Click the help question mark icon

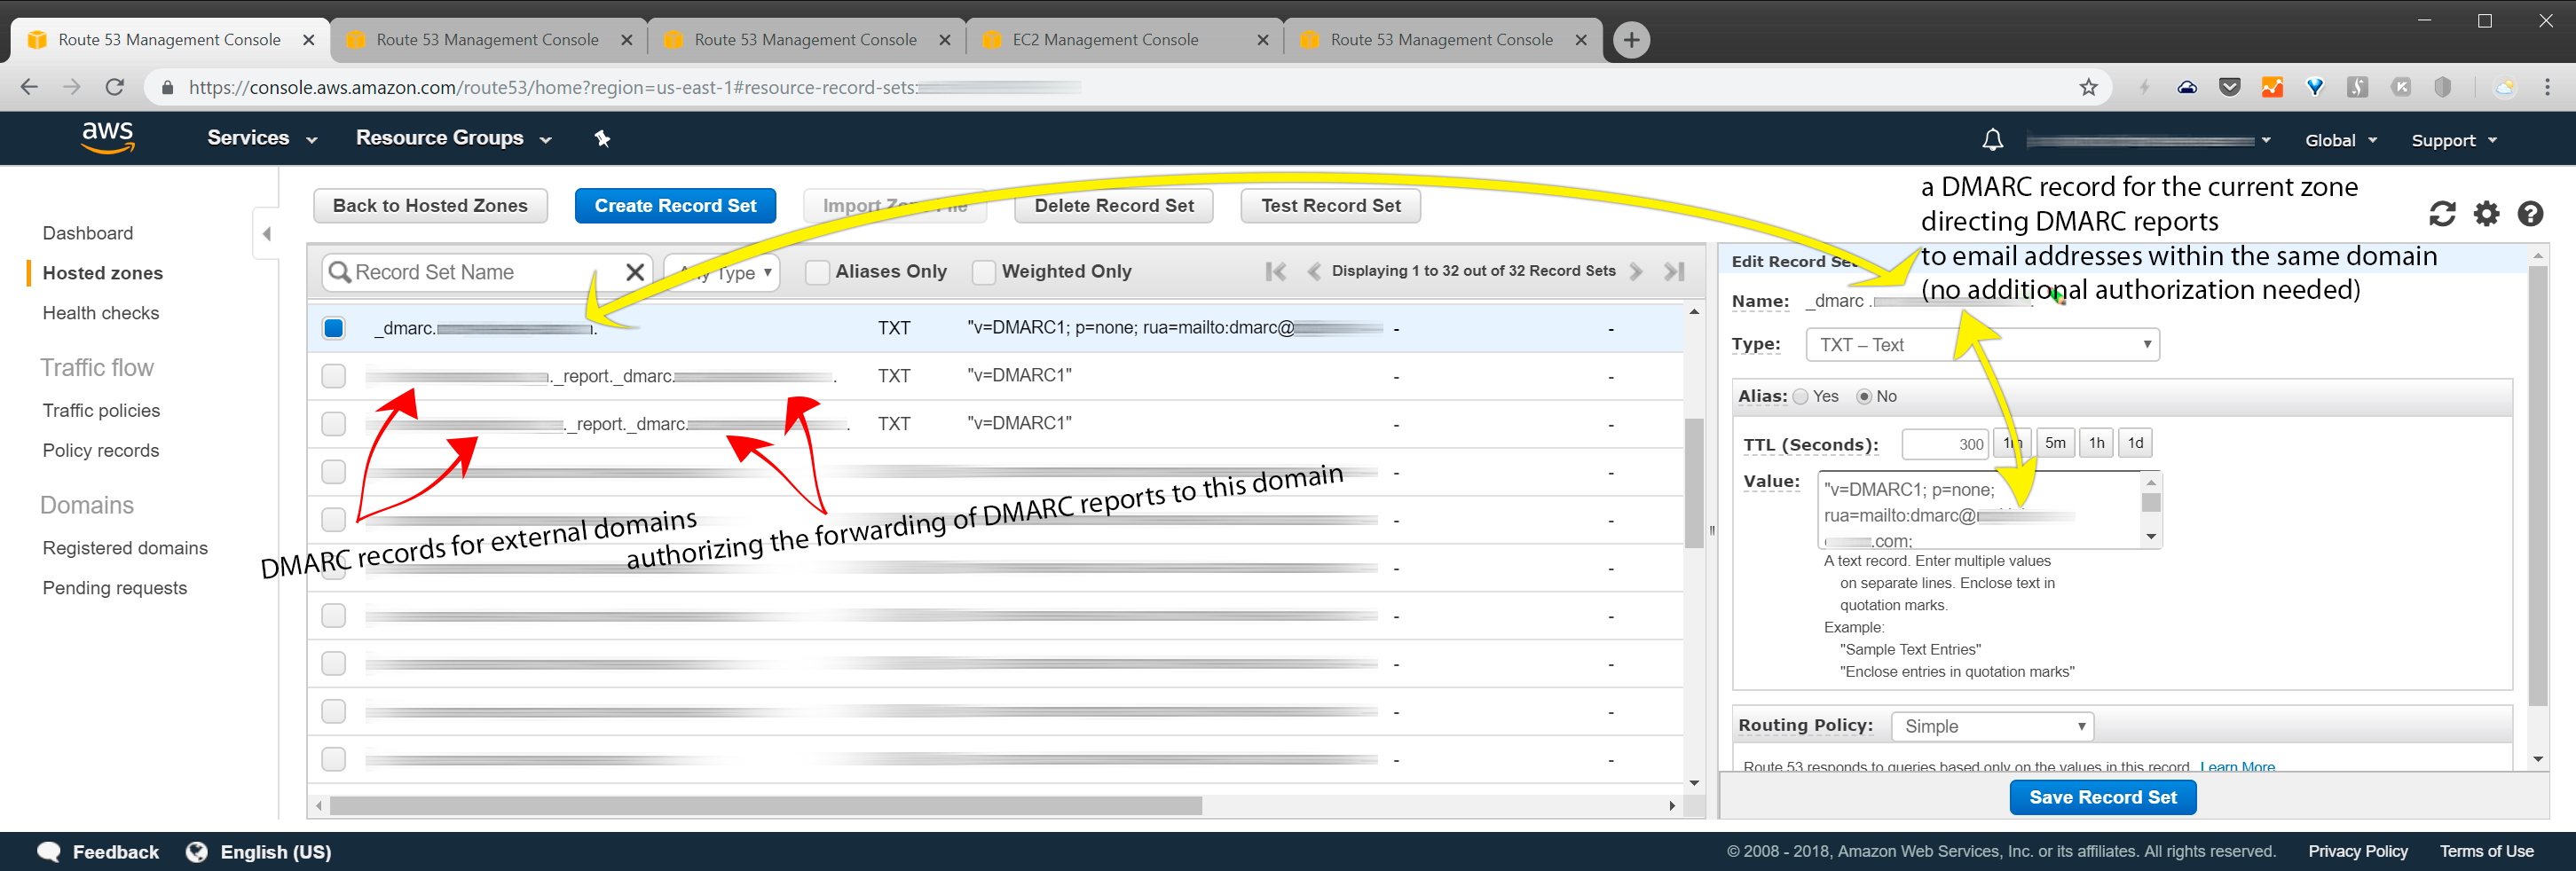[2530, 214]
